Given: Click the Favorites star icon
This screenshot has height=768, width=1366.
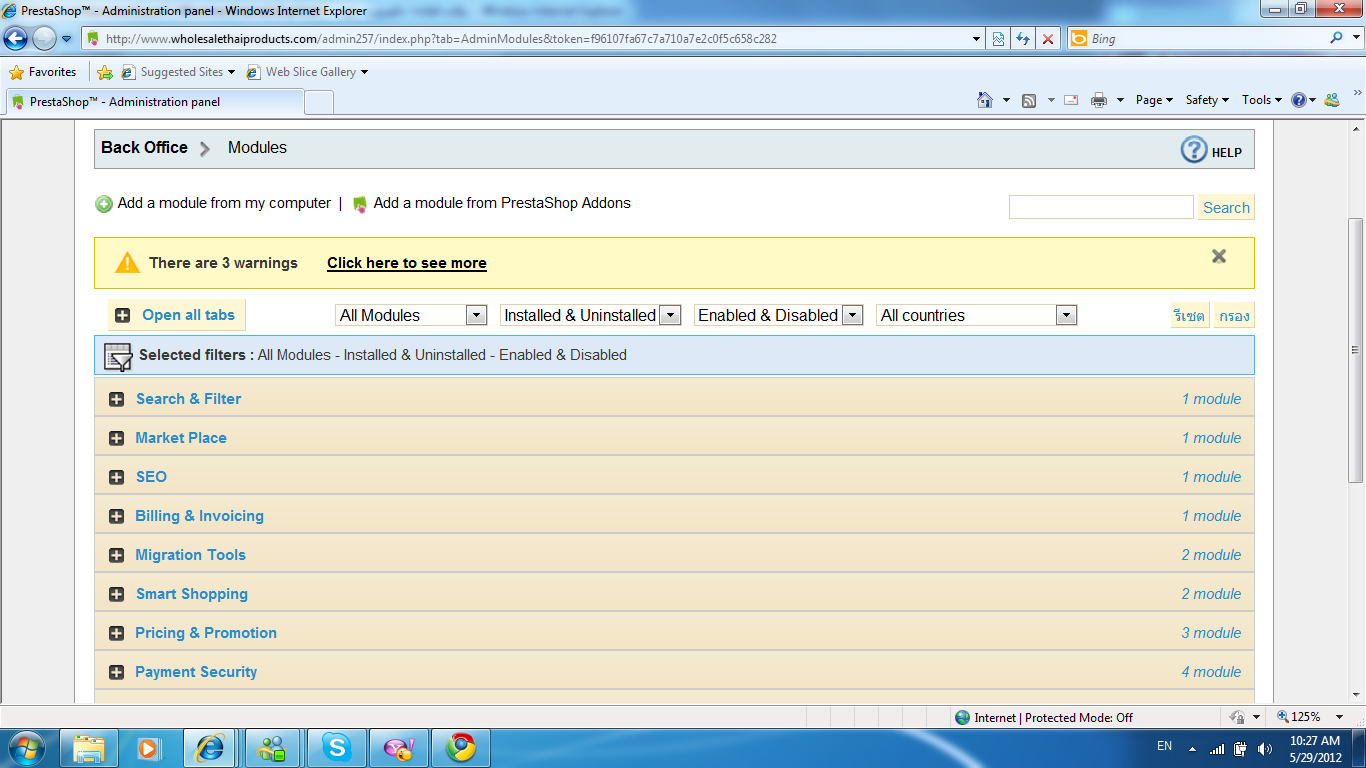Looking at the screenshot, I should click(x=16, y=72).
